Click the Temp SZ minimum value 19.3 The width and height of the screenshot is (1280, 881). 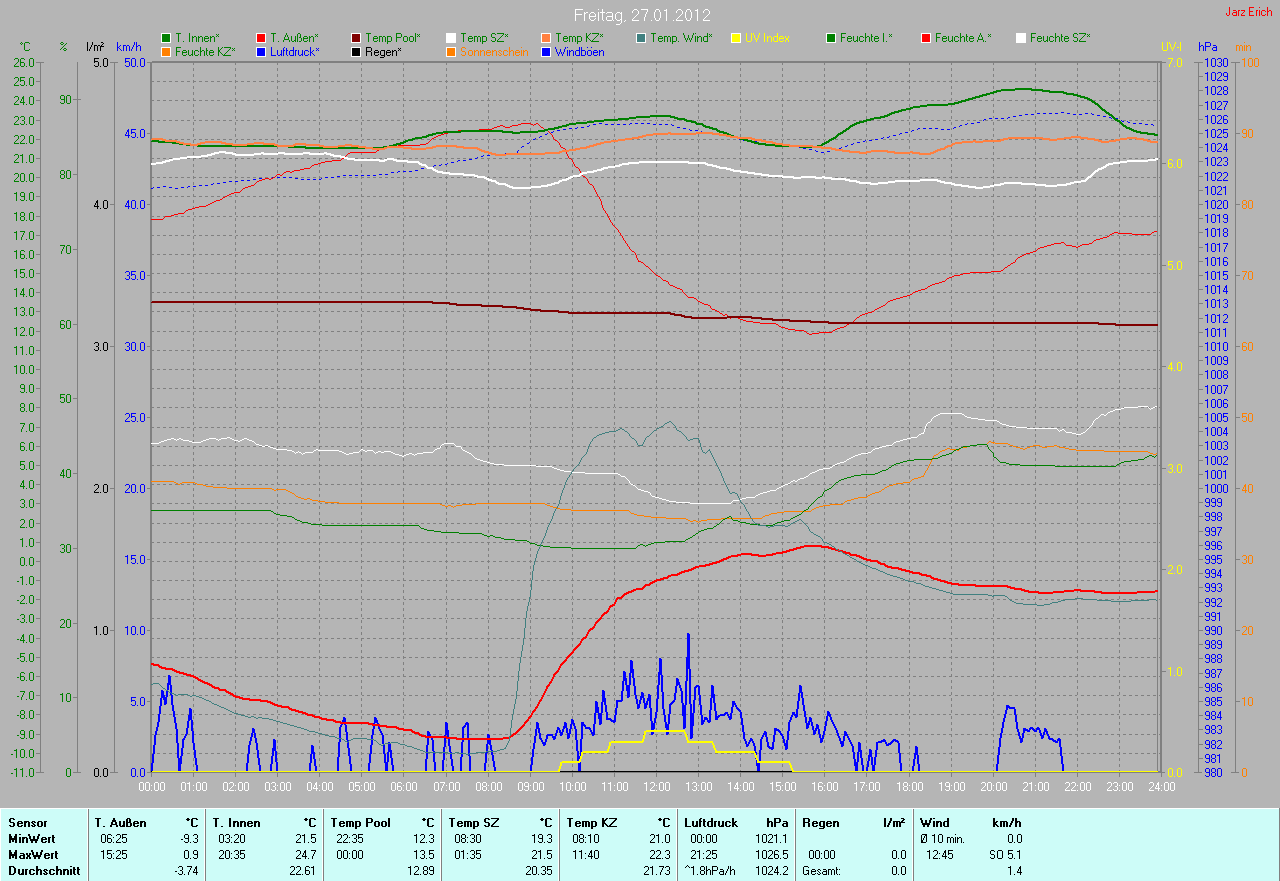click(540, 839)
